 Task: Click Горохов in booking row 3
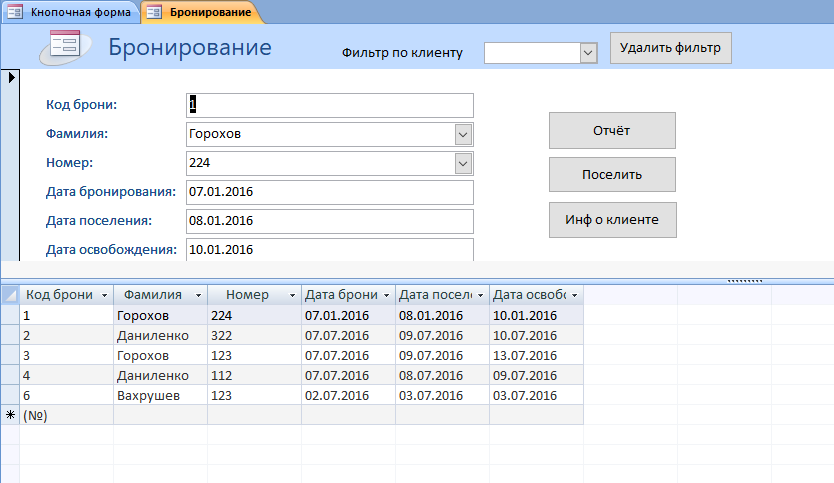coord(161,355)
